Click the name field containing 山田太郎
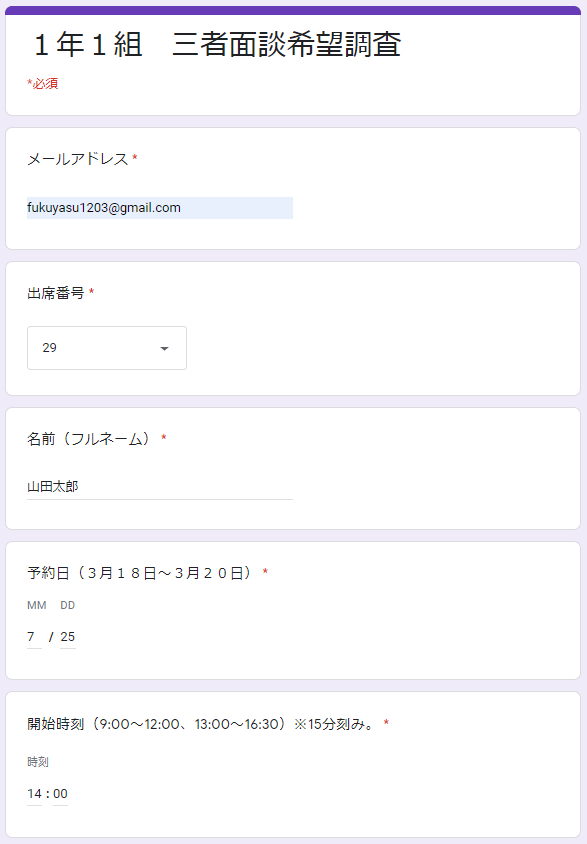Screen dimensions: 587x844 coord(160,487)
